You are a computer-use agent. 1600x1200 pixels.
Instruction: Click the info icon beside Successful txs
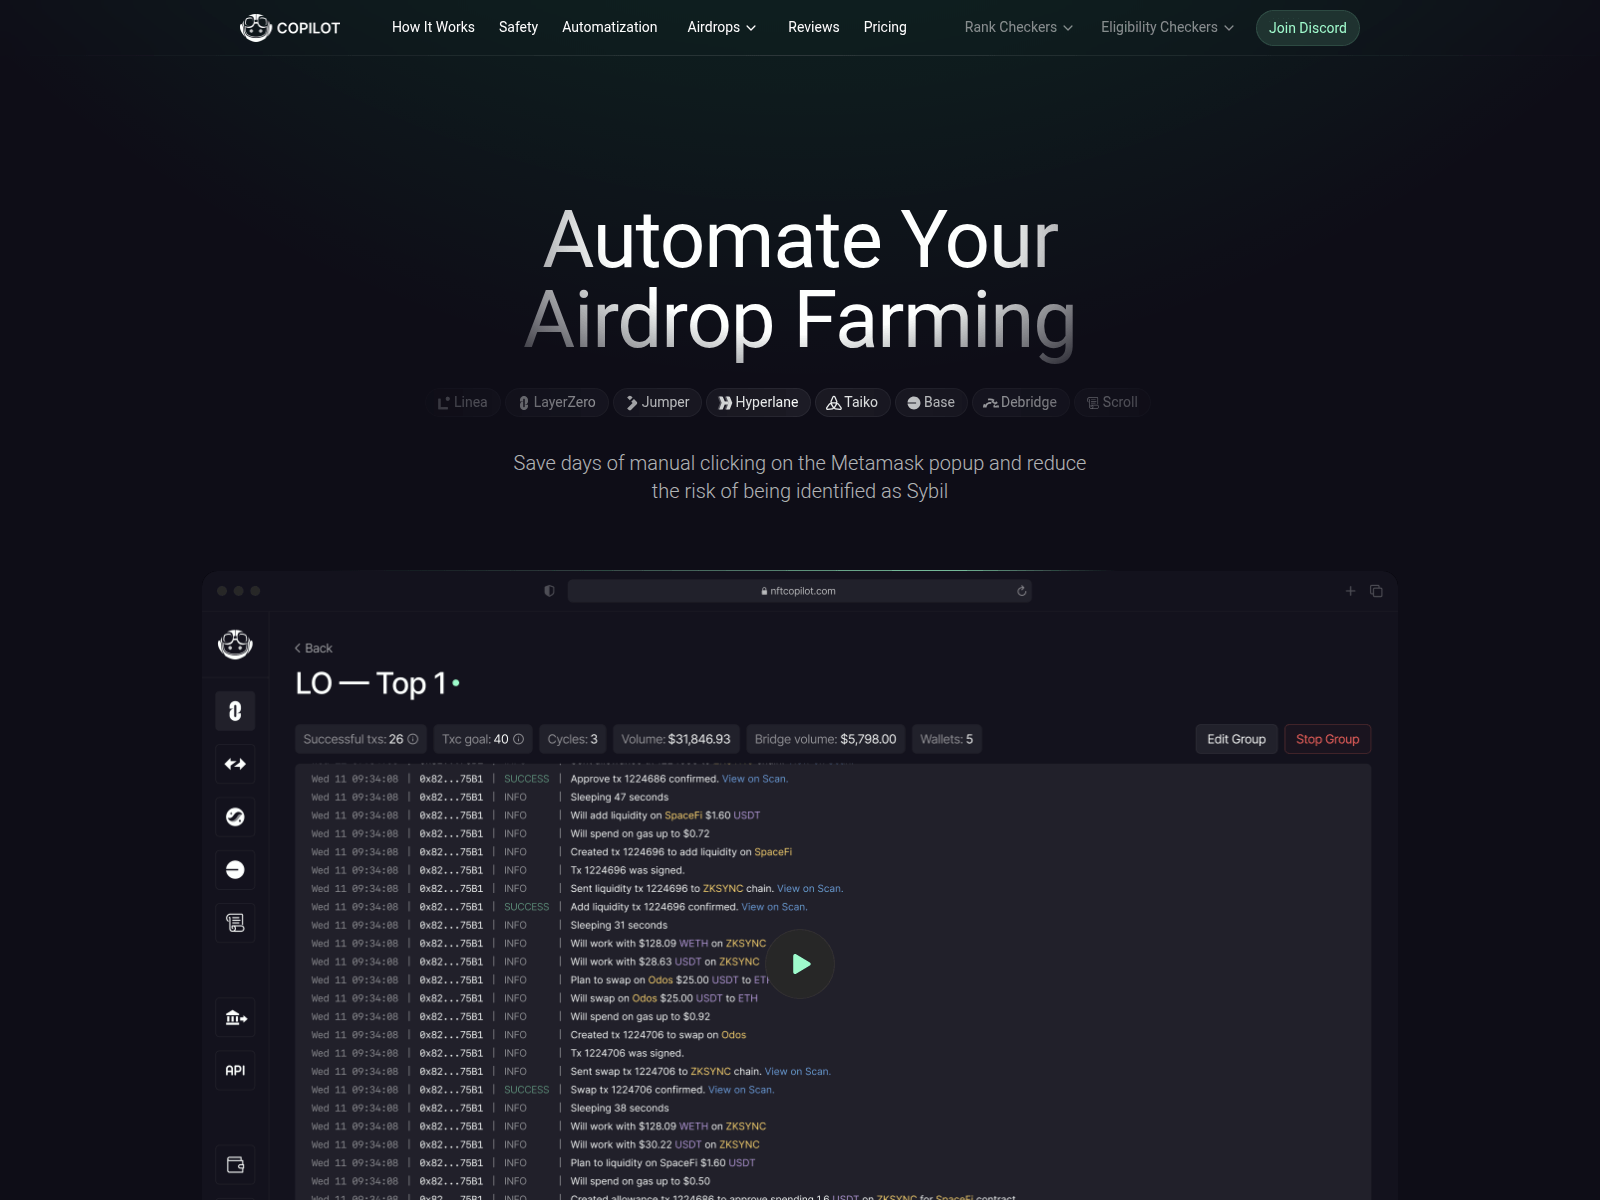413,739
